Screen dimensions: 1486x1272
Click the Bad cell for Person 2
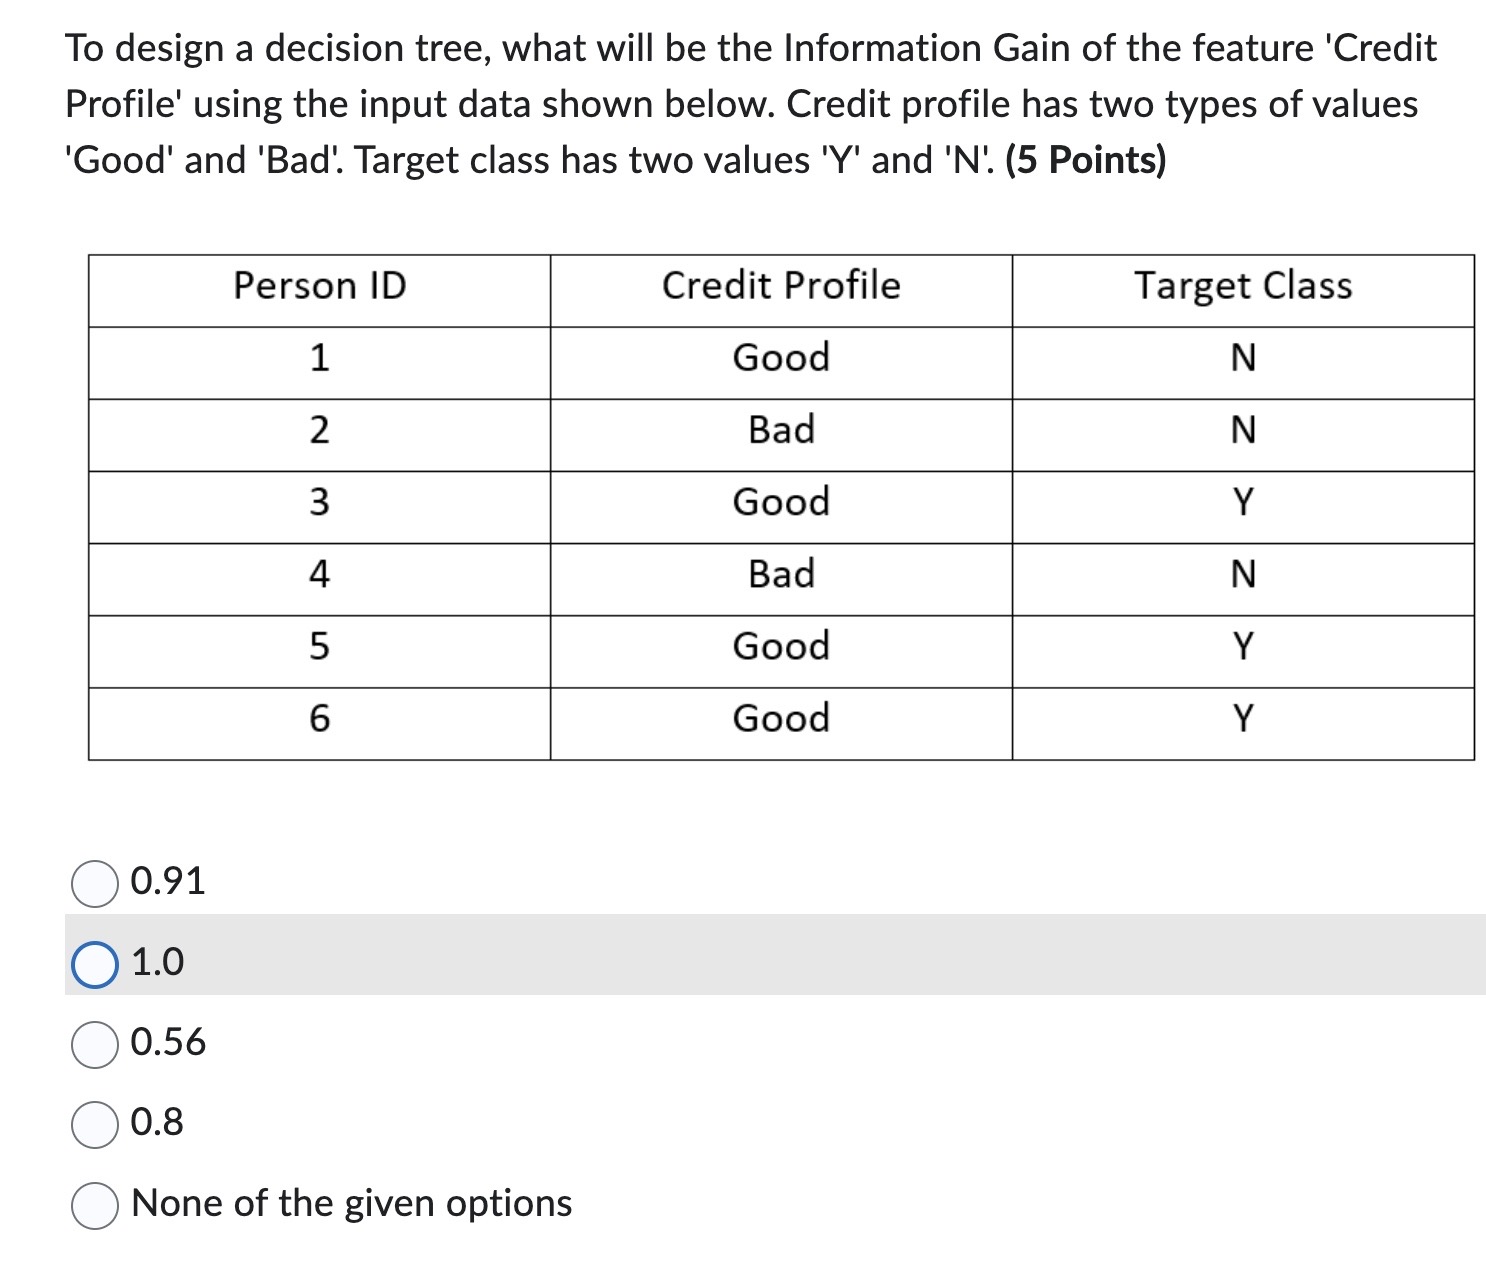pos(781,430)
